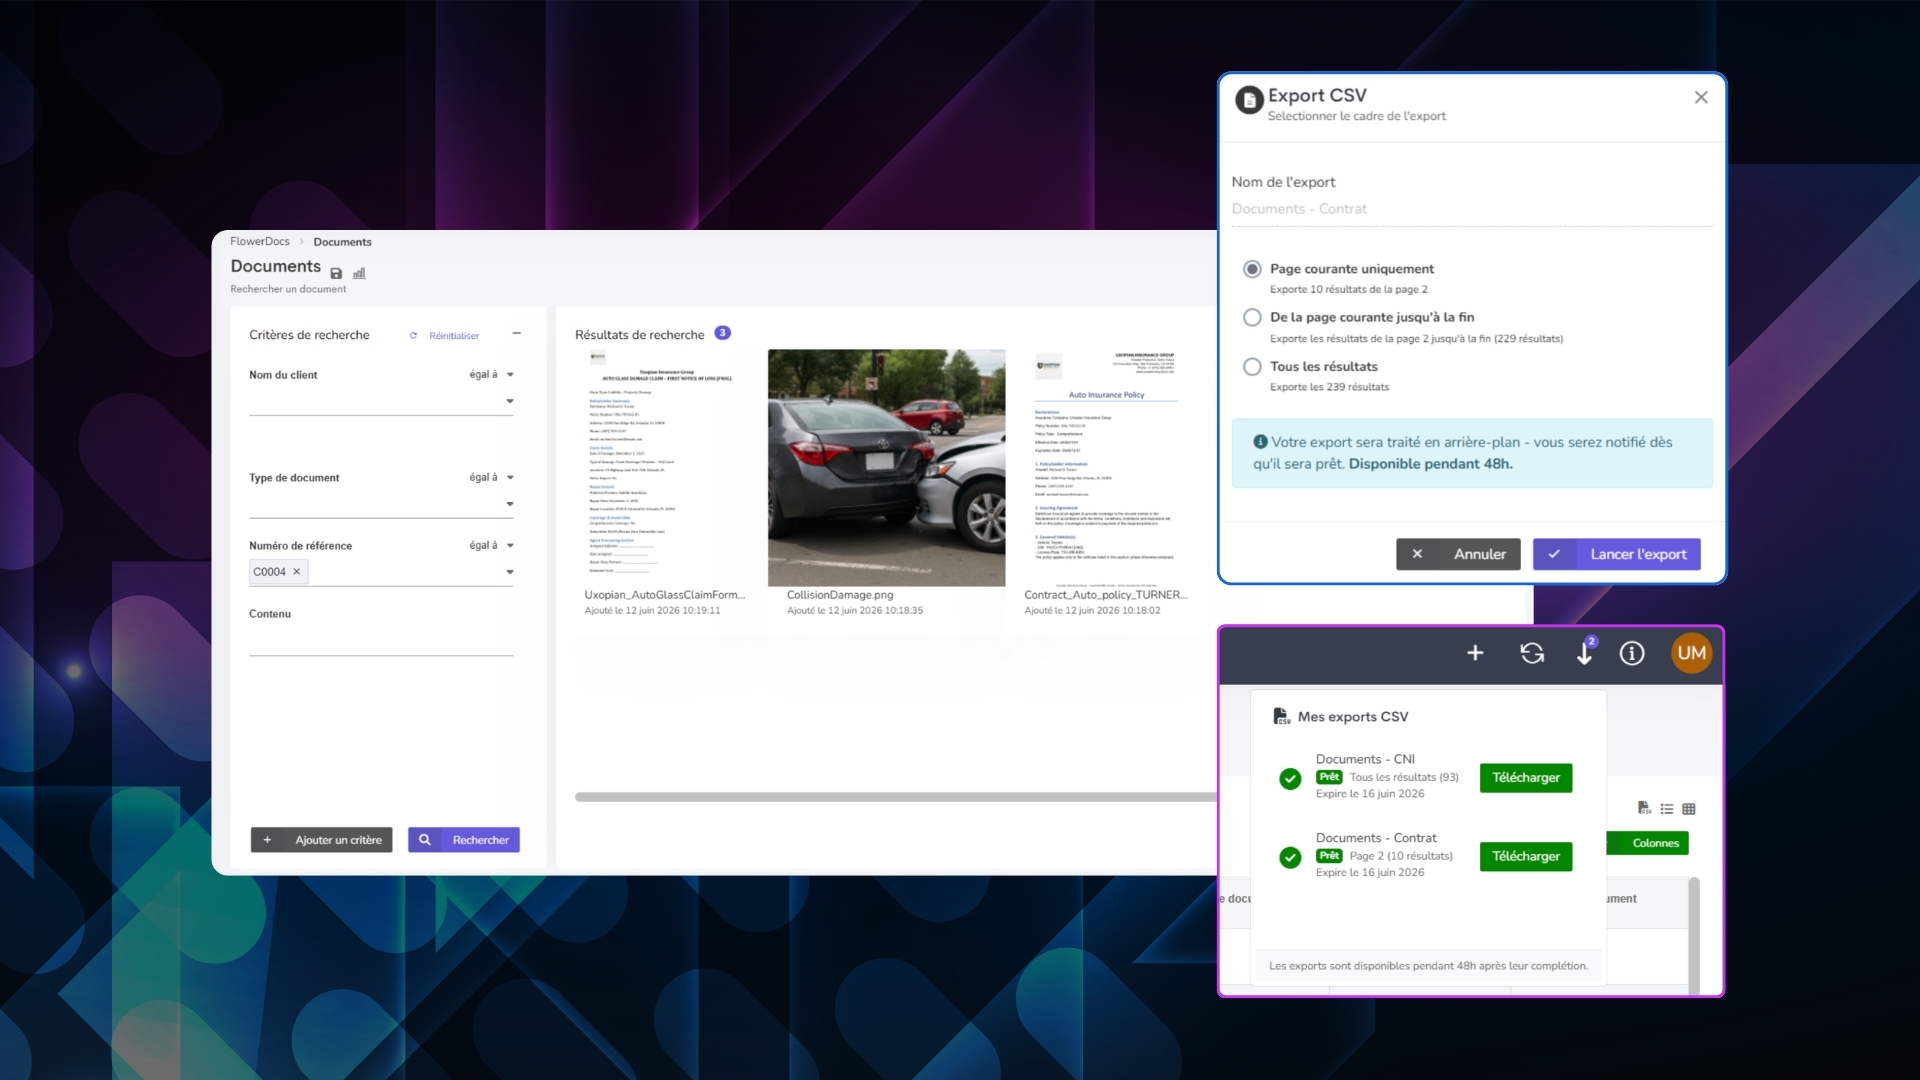Viewport: 1920px width, 1080px height.
Task: Switch to grid view icon
Action: [x=1689, y=809]
